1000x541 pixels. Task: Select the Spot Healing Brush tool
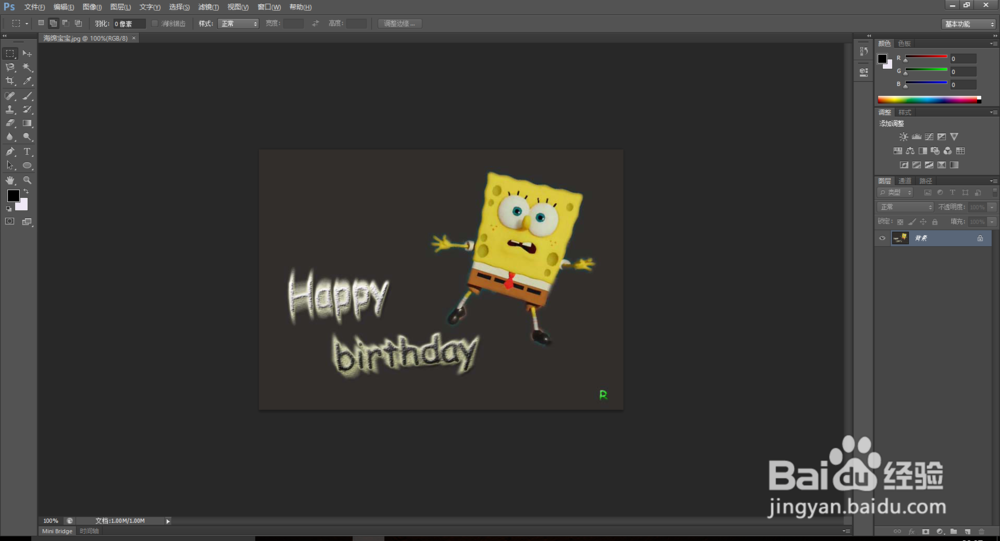(10, 96)
